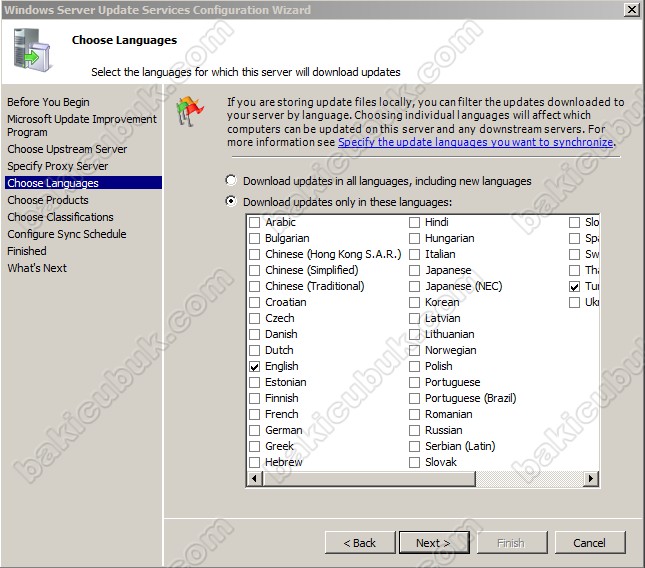Open Specify the update languages link
645x568 pixels.
476,142
